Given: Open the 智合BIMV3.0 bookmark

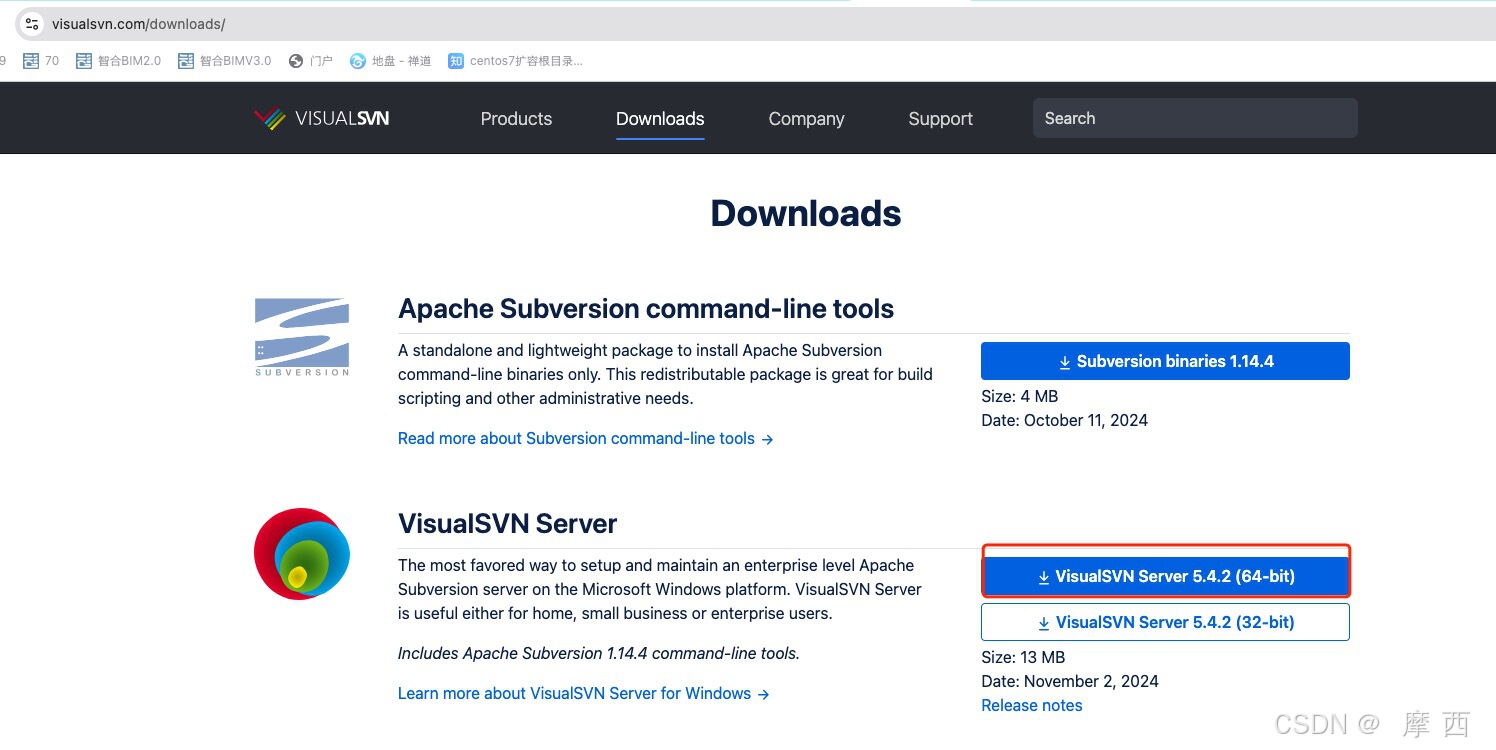Looking at the screenshot, I should 224,61.
